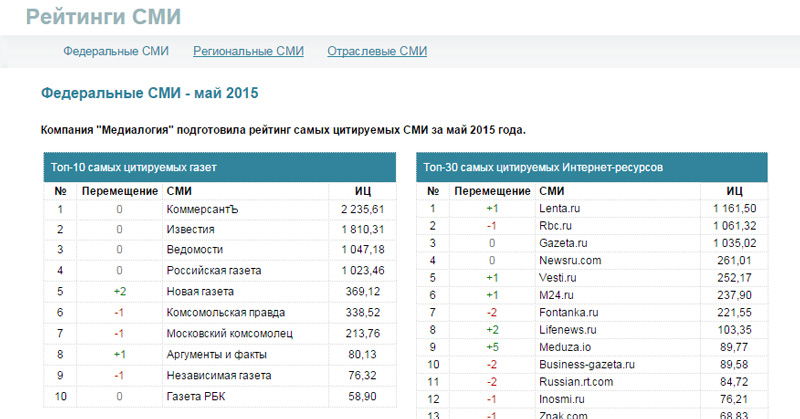Viewport: 800px width, 419px height.
Task: Click the value 1 035,02
Action: click(735, 243)
